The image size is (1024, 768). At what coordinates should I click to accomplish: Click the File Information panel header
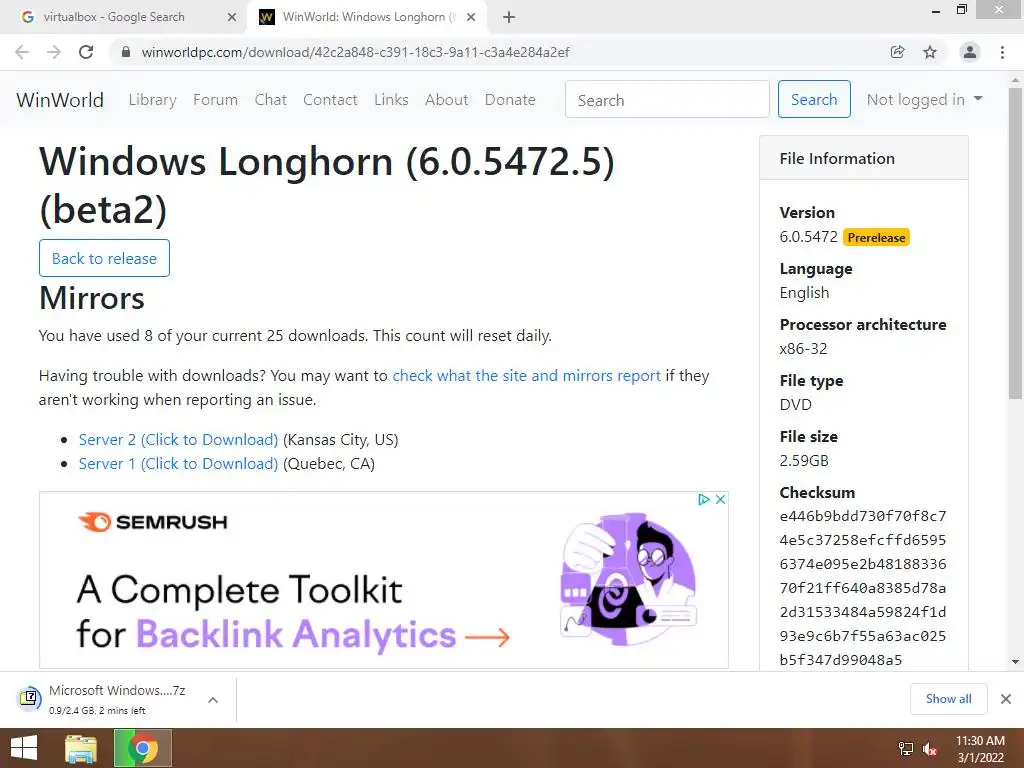pos(863,158)
